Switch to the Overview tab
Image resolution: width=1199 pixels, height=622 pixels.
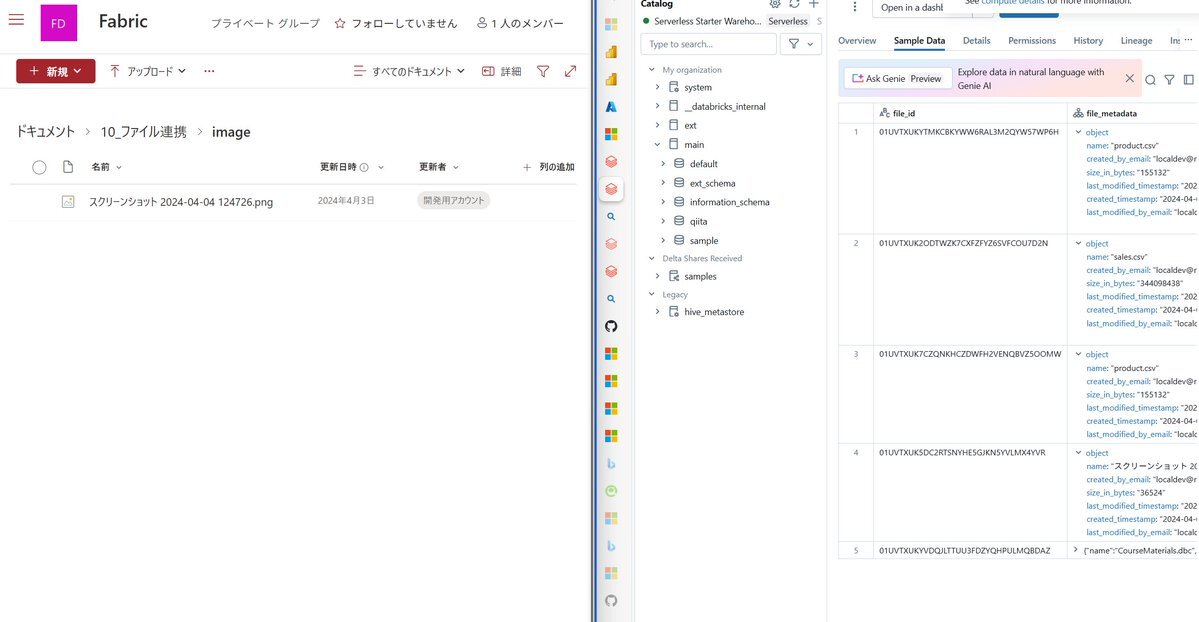pos(857,41)
